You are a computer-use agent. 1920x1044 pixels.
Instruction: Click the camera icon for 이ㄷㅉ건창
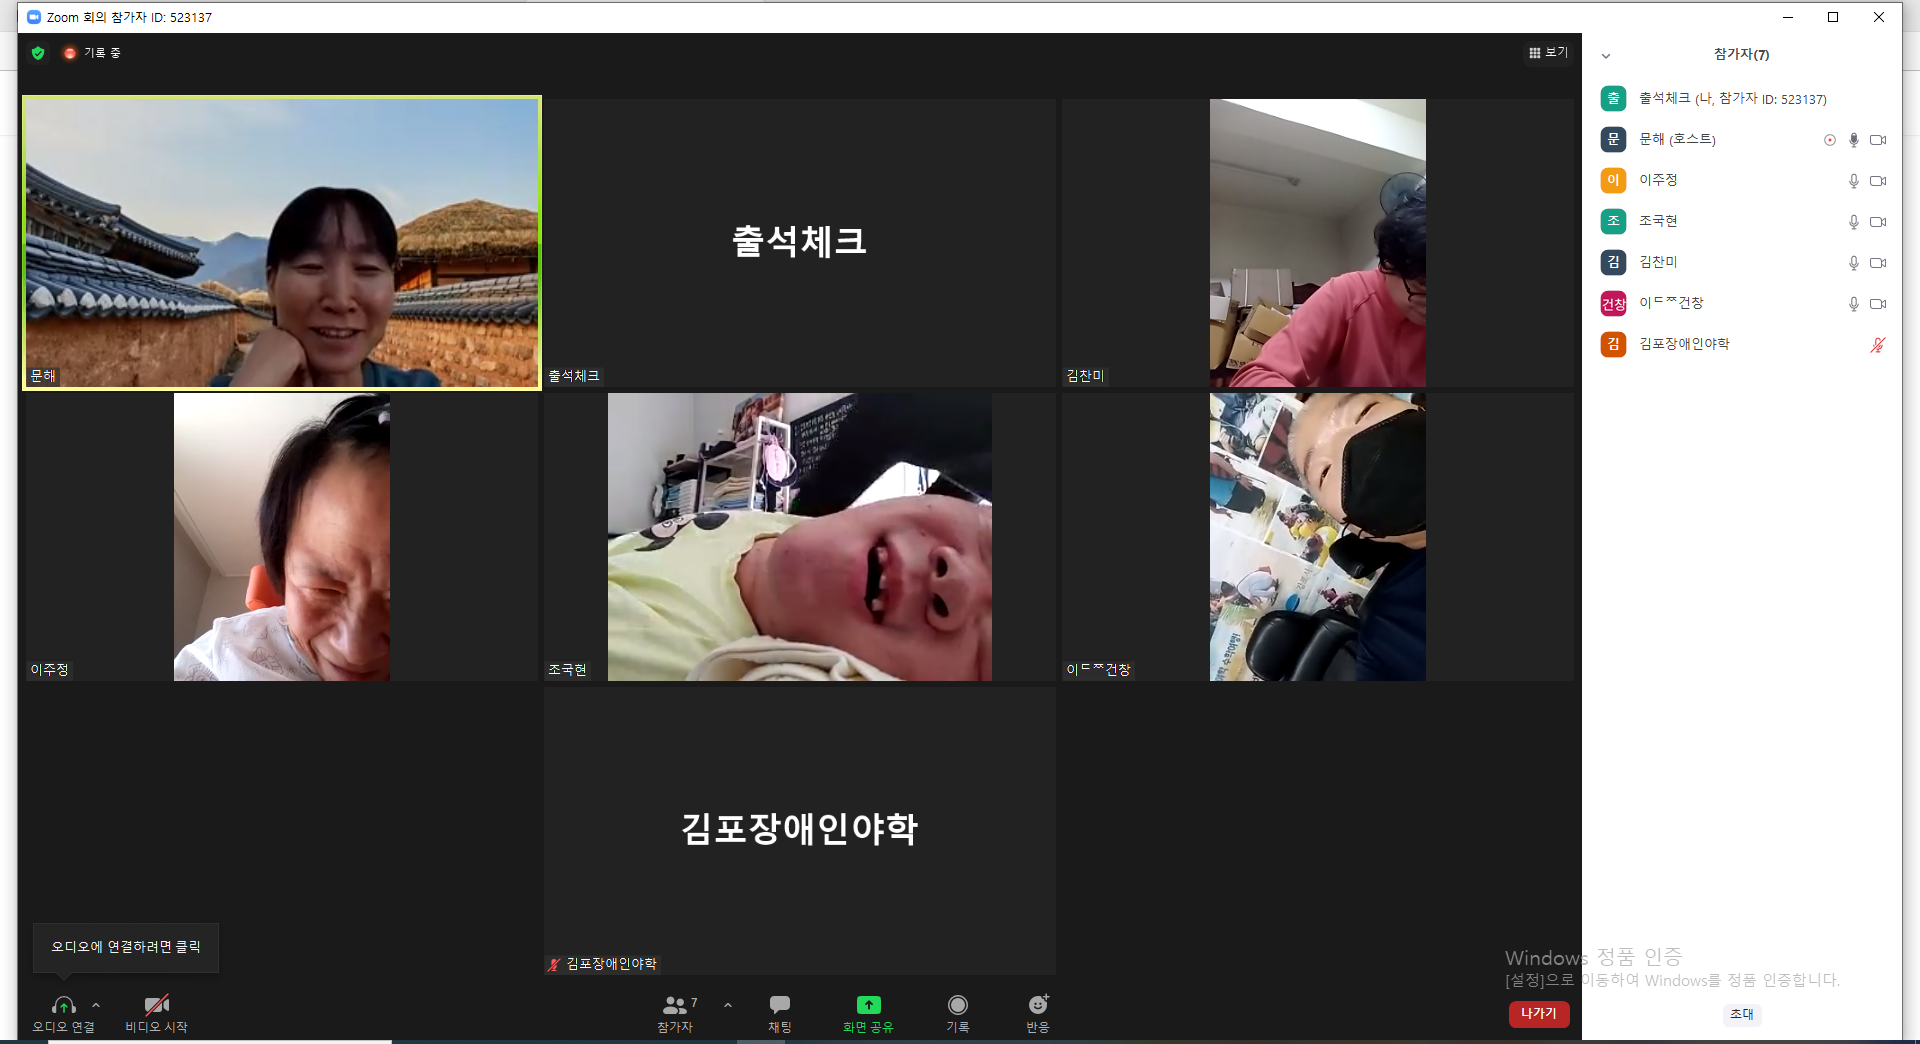click(1878, 304)
